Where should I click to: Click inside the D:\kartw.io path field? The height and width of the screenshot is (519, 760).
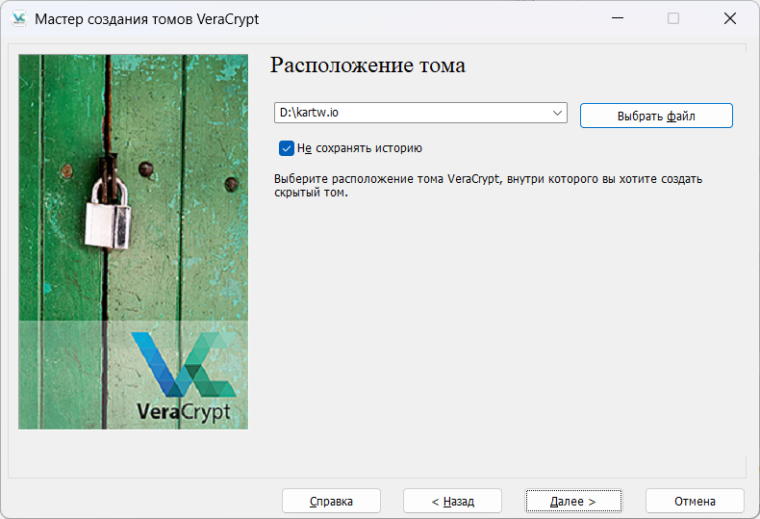(410, 113)
